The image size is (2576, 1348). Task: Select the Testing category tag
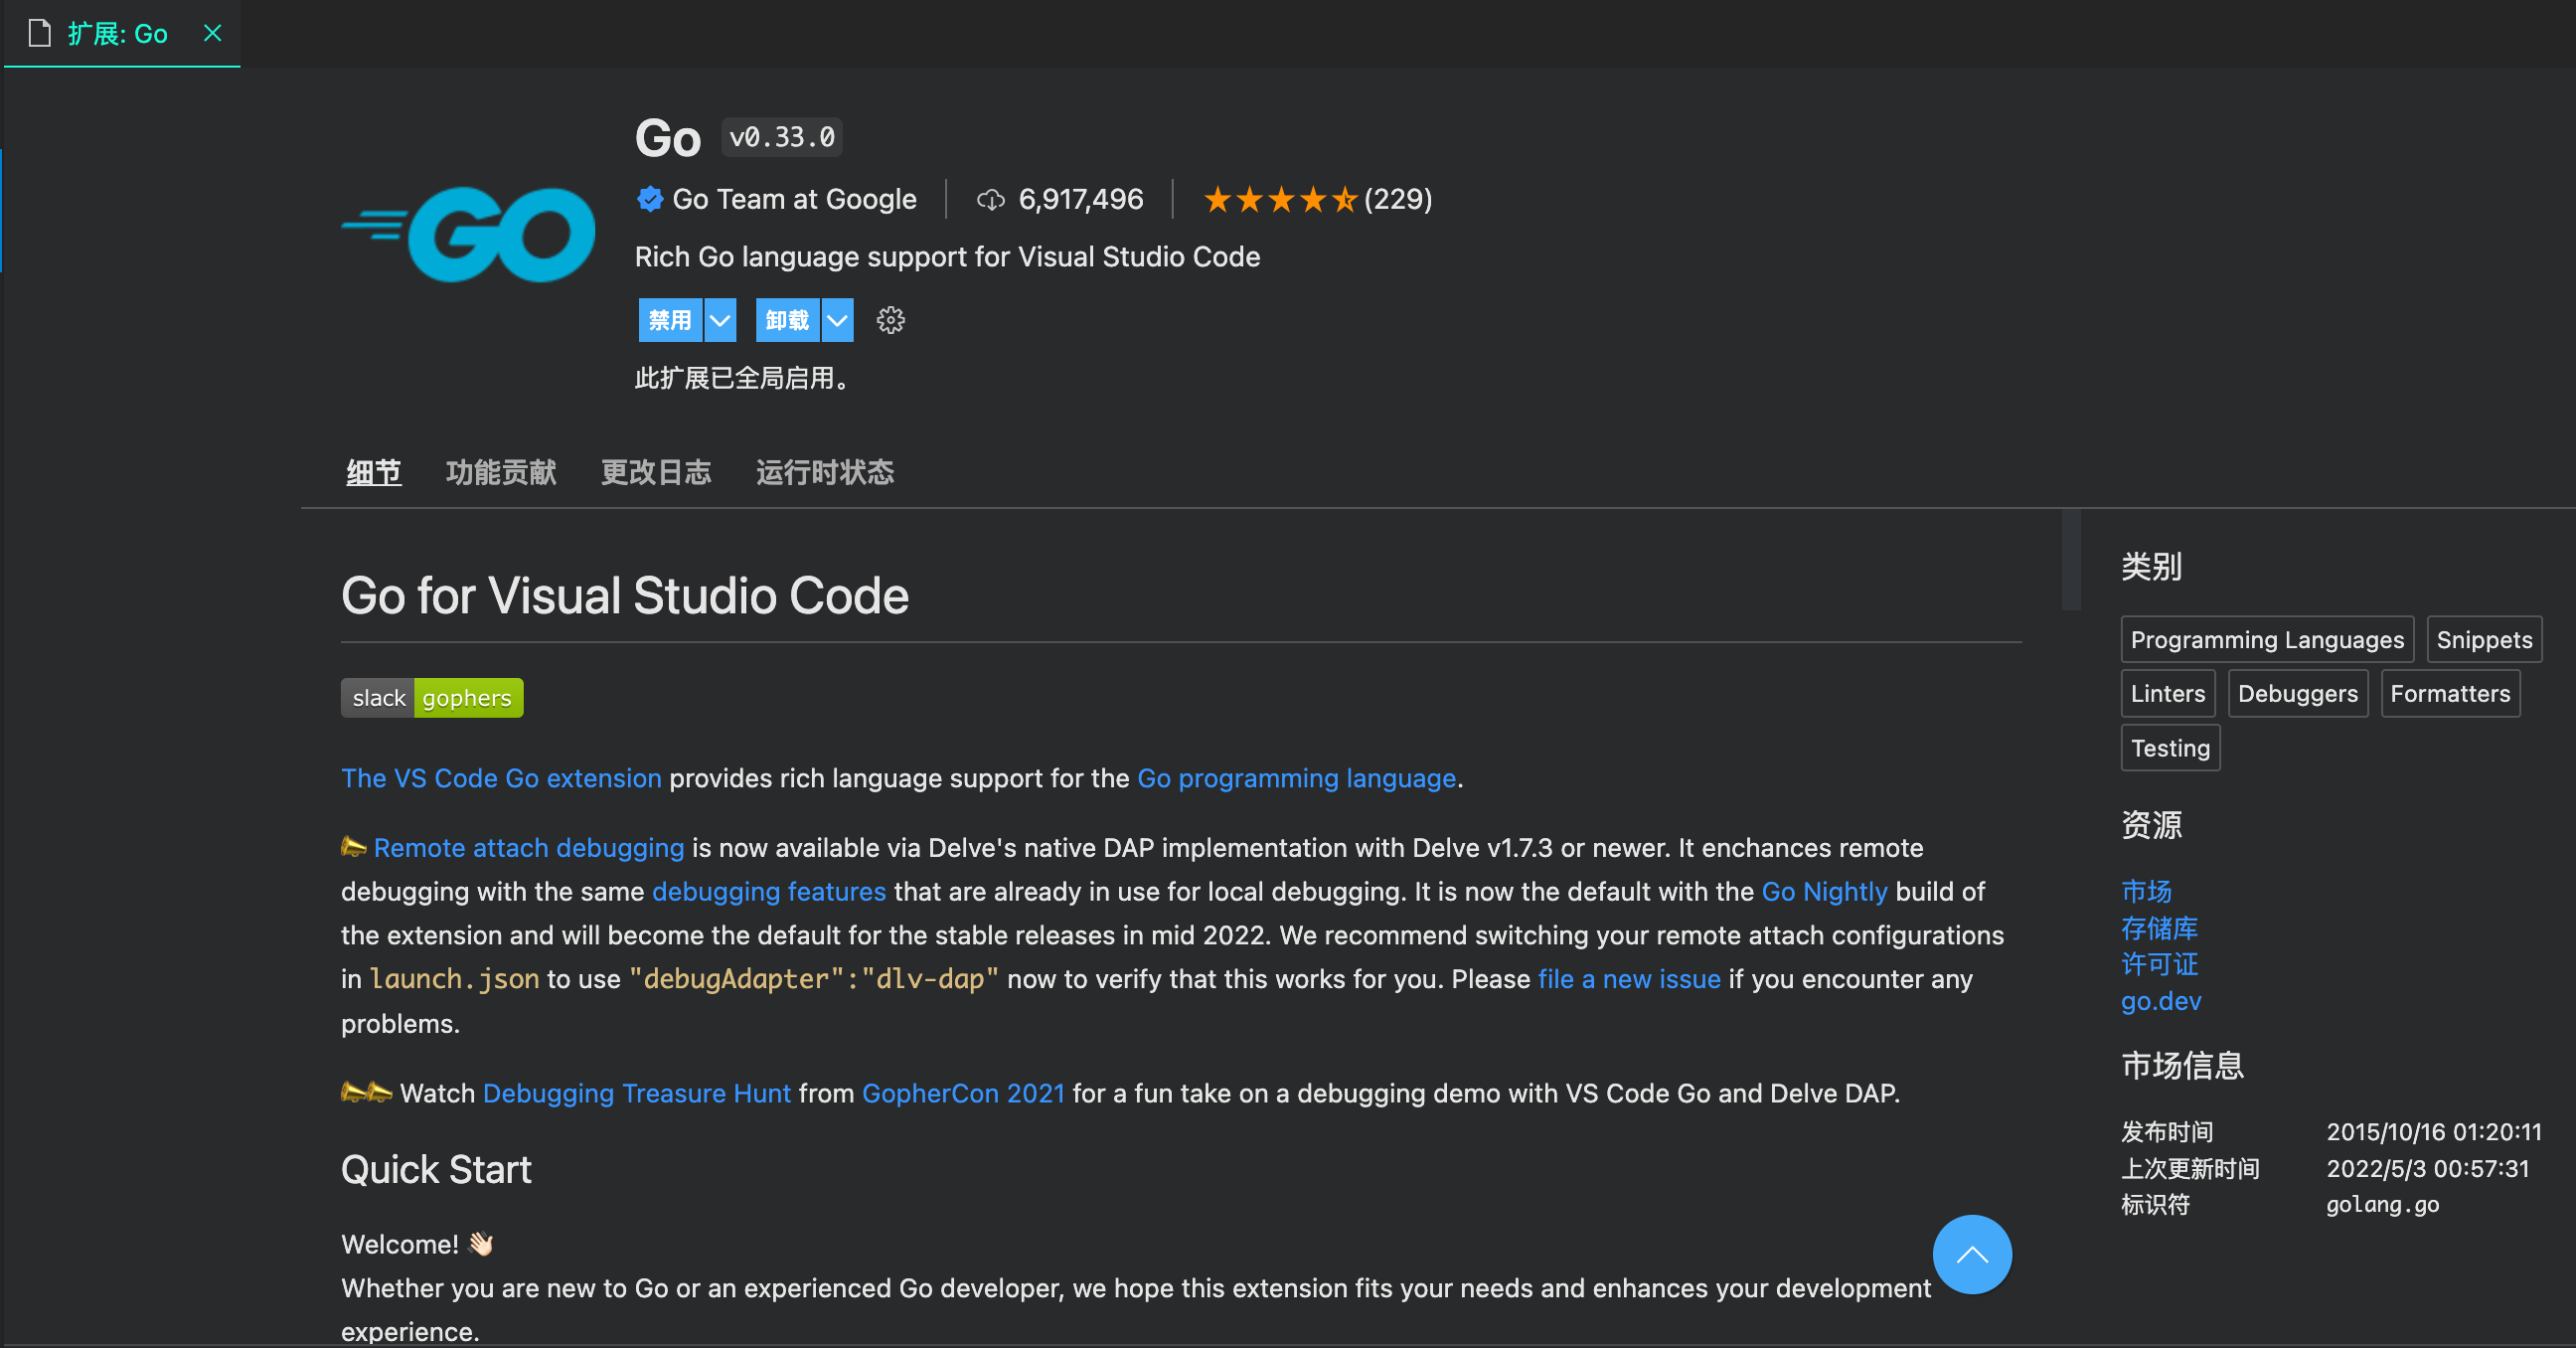[x=2170, y=748]
